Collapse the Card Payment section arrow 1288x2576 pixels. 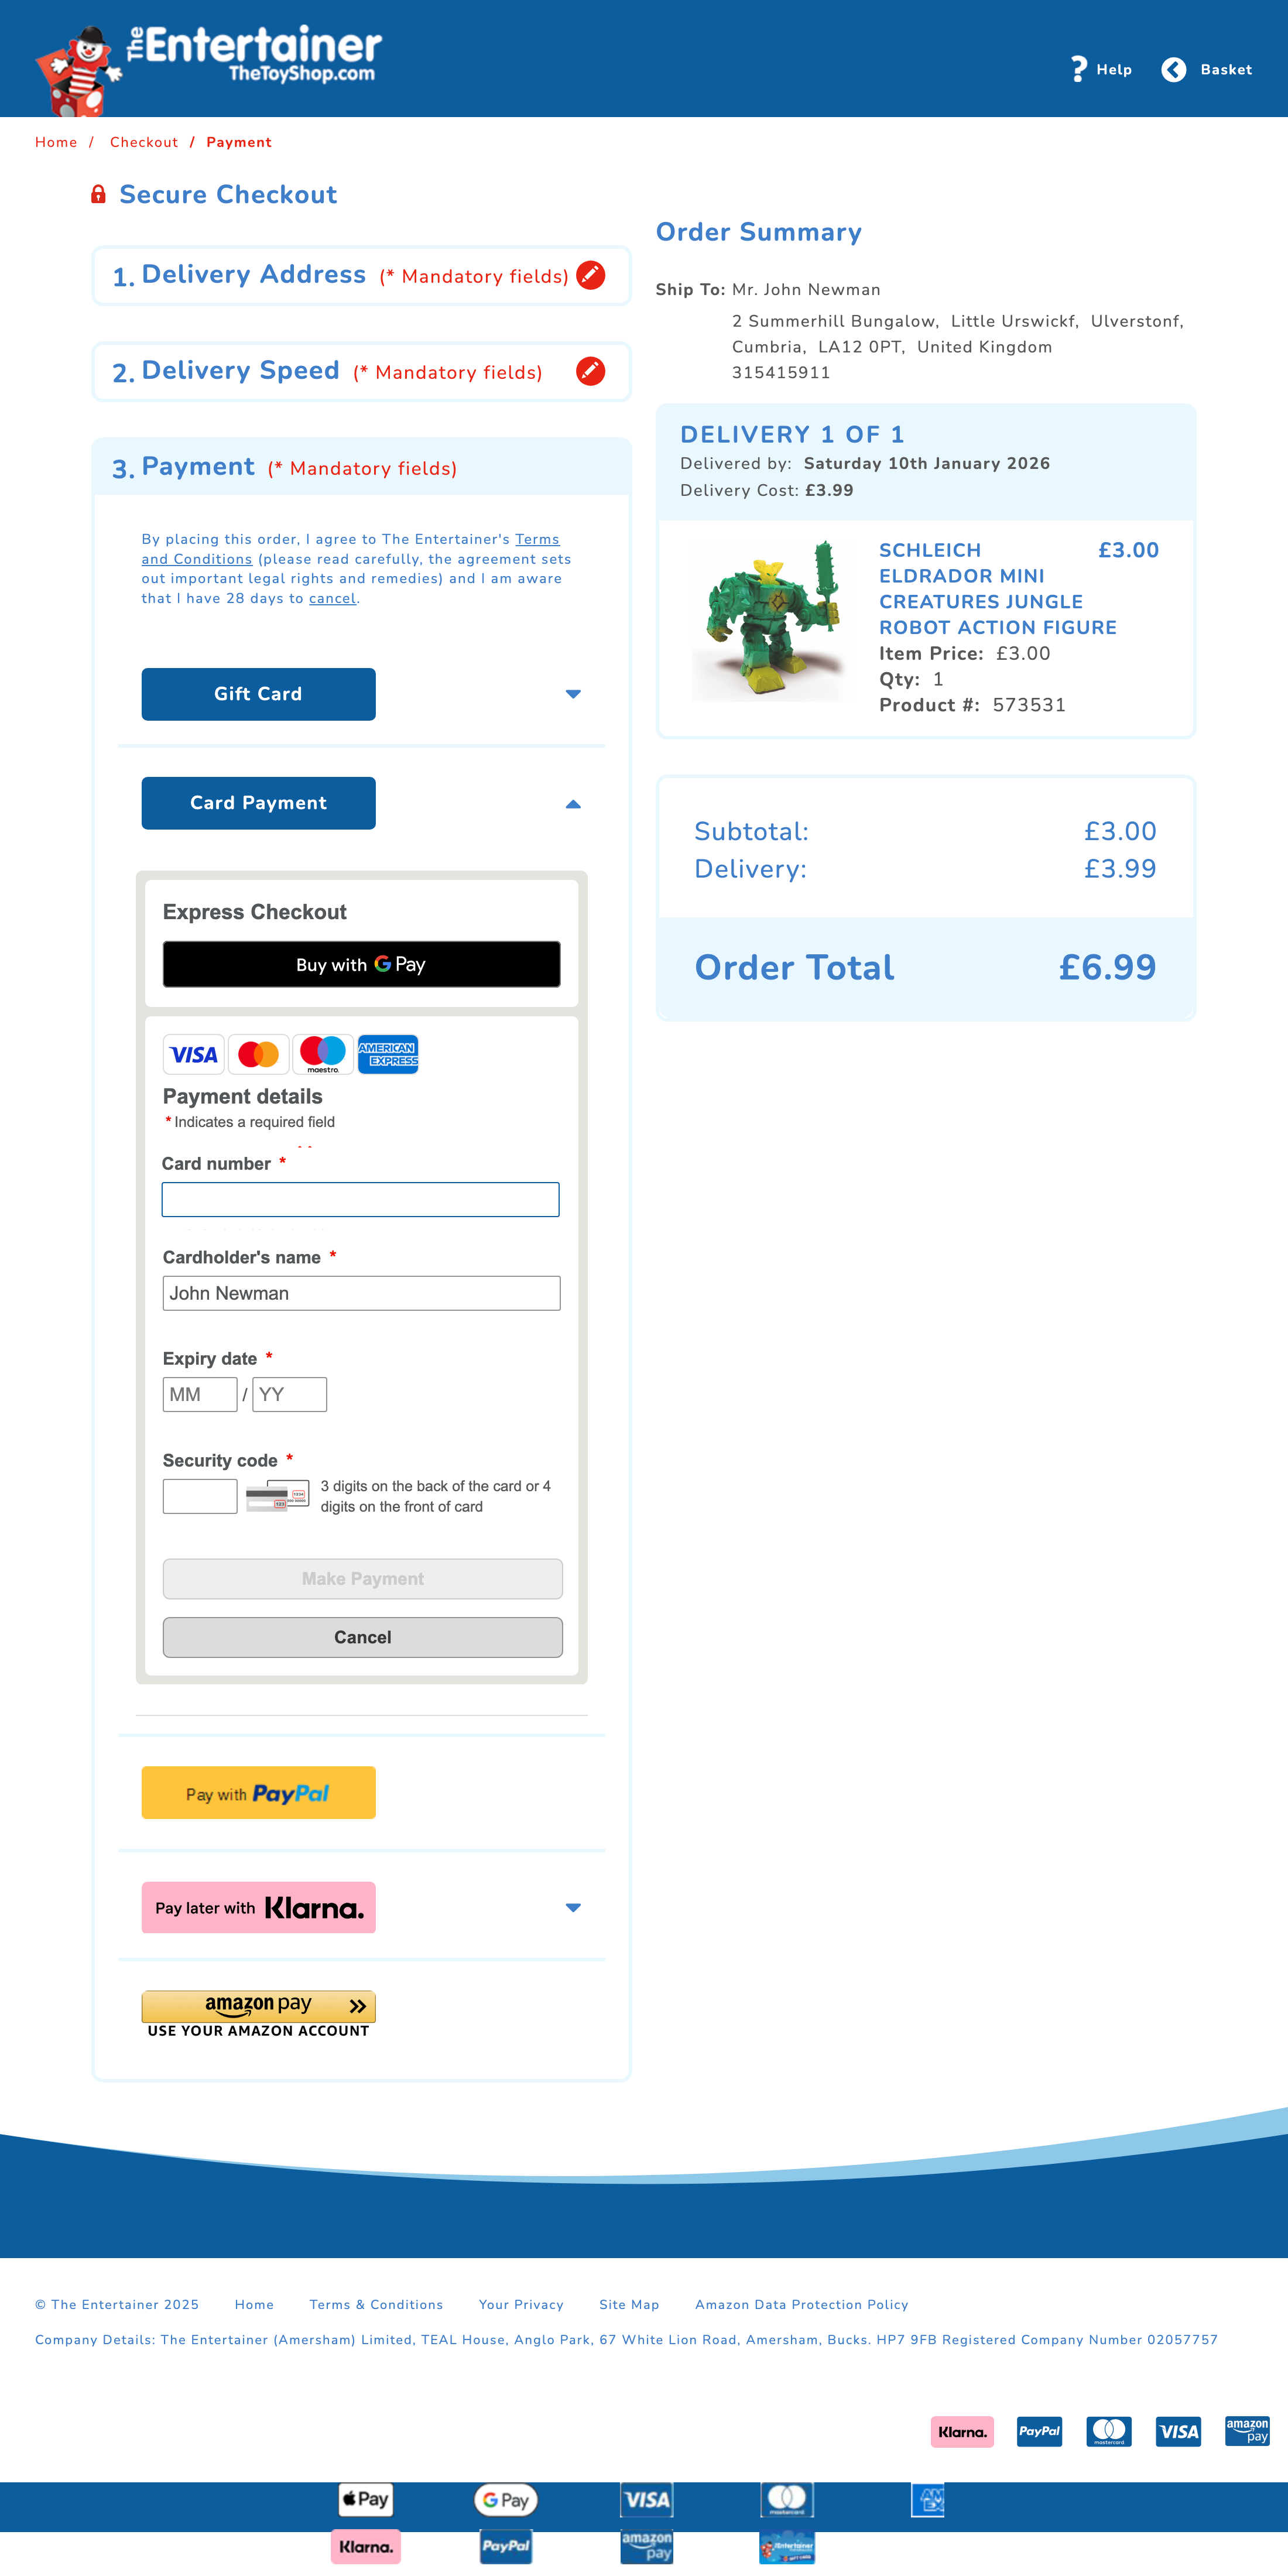(573, 804)
